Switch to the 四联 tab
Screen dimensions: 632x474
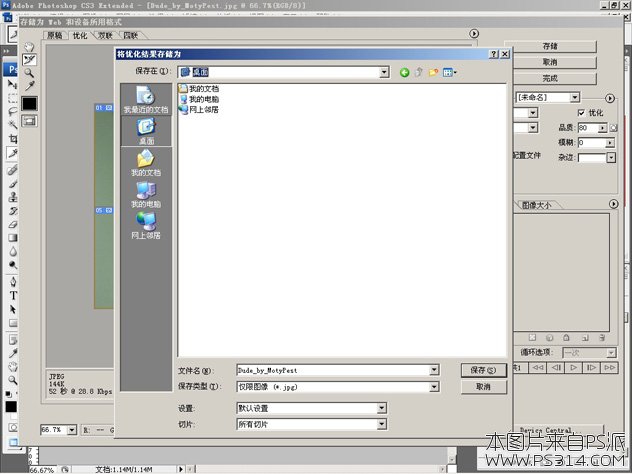131,35
